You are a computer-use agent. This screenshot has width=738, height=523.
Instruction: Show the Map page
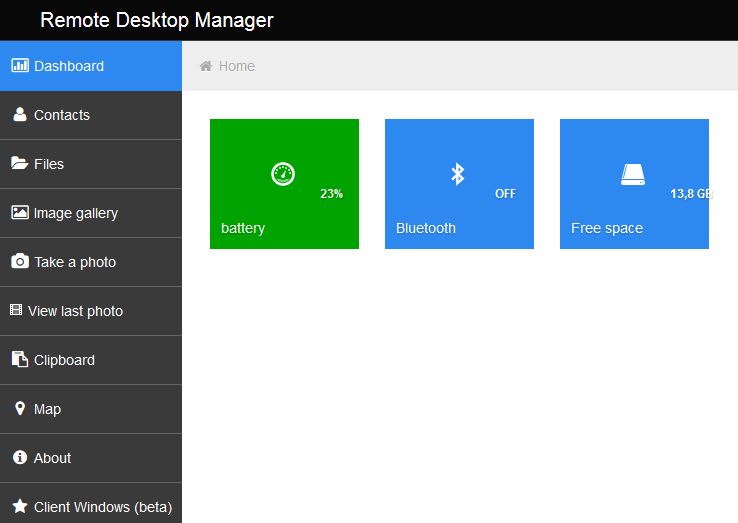[91, 409]
